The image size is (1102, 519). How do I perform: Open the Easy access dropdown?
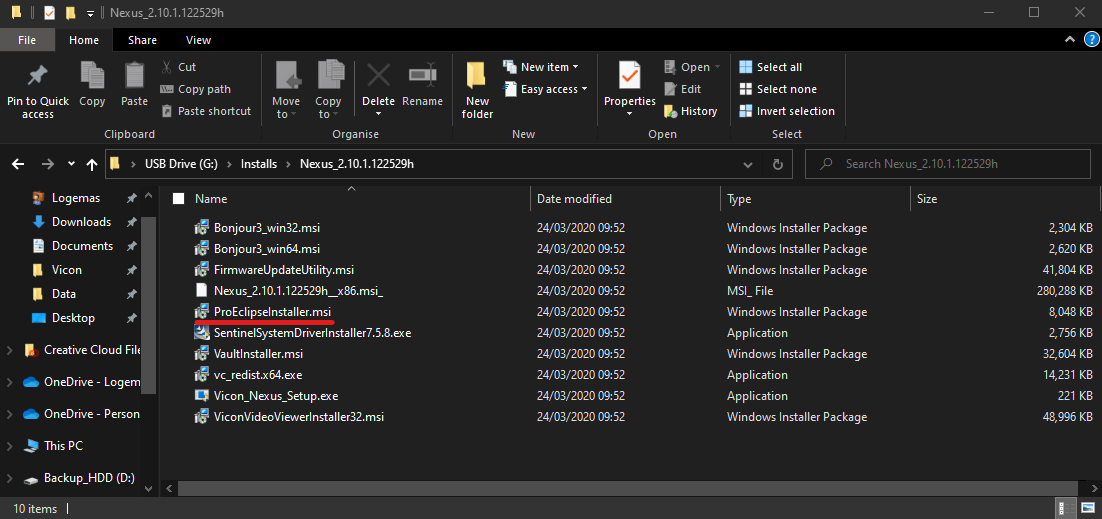click(x=583, y=89)
